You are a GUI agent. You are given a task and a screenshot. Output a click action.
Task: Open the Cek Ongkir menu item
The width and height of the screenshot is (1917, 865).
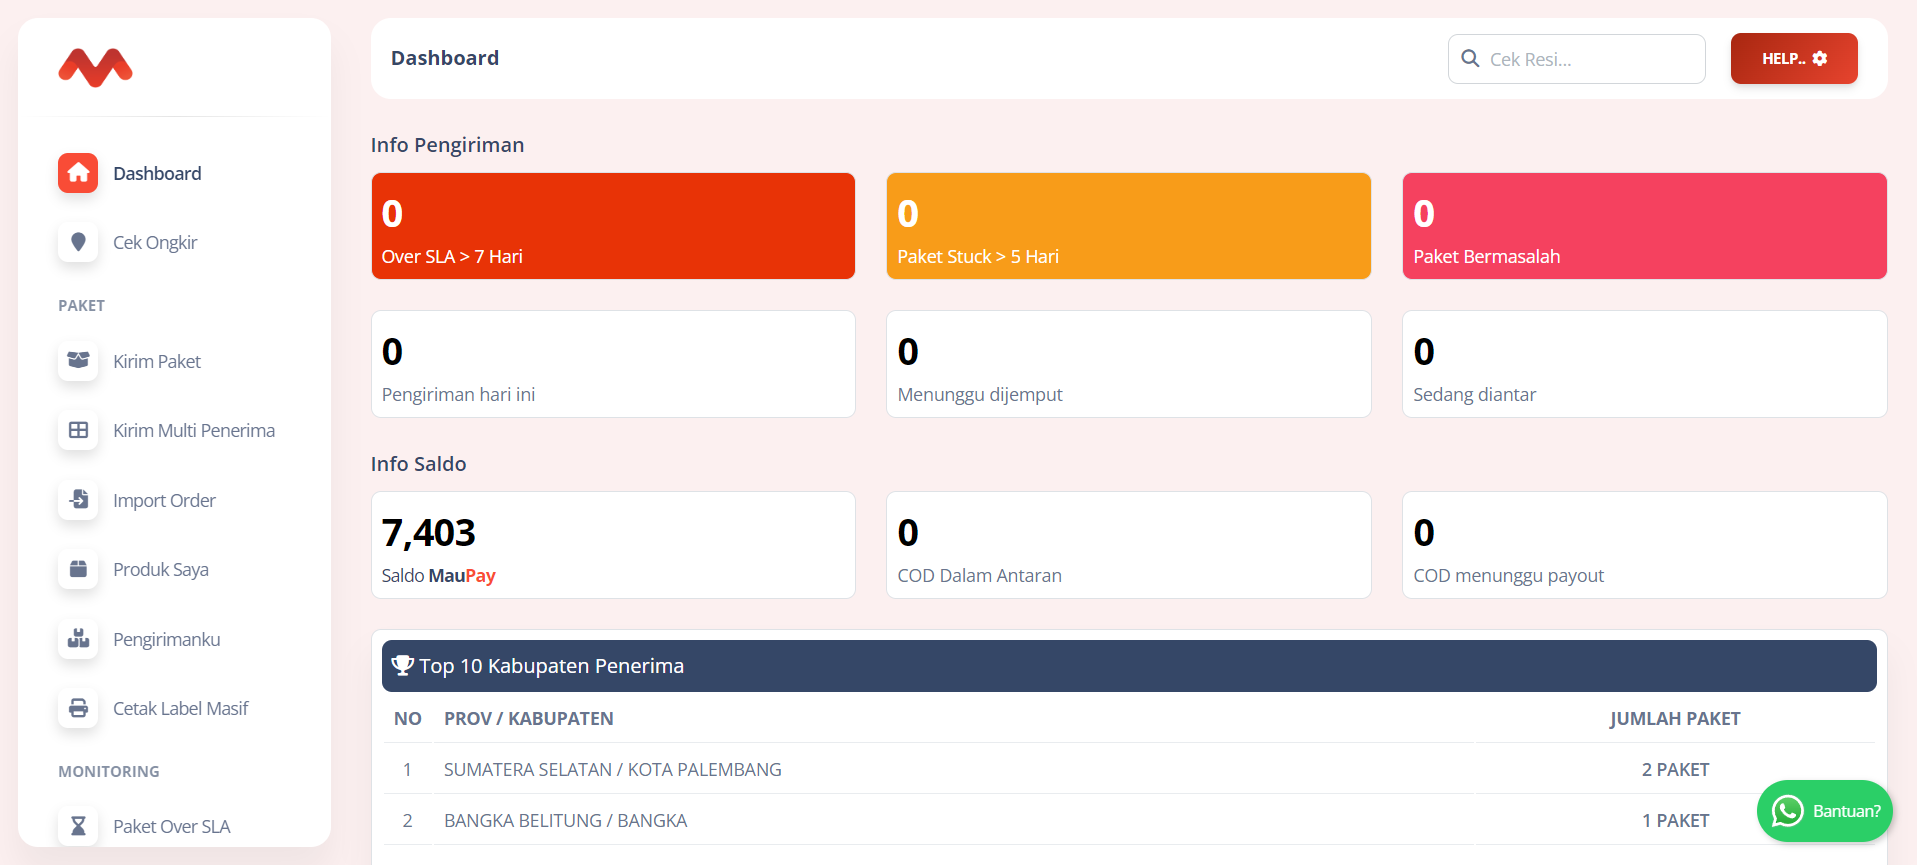coord(155,242)
